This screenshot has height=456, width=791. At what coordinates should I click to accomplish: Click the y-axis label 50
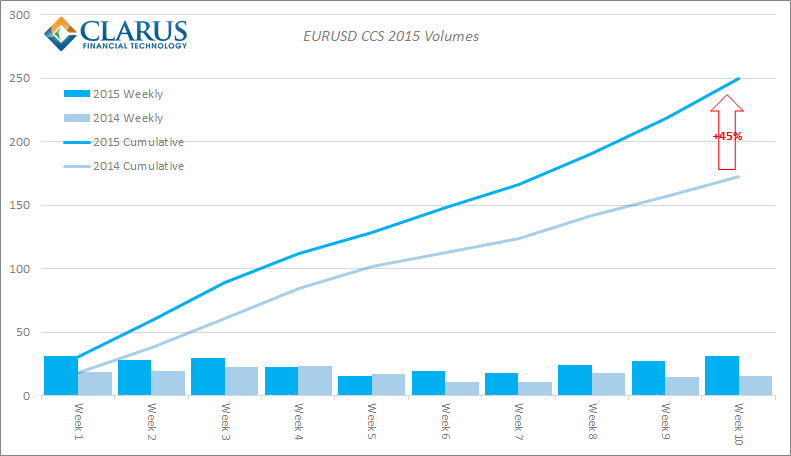tap(23, 332)
